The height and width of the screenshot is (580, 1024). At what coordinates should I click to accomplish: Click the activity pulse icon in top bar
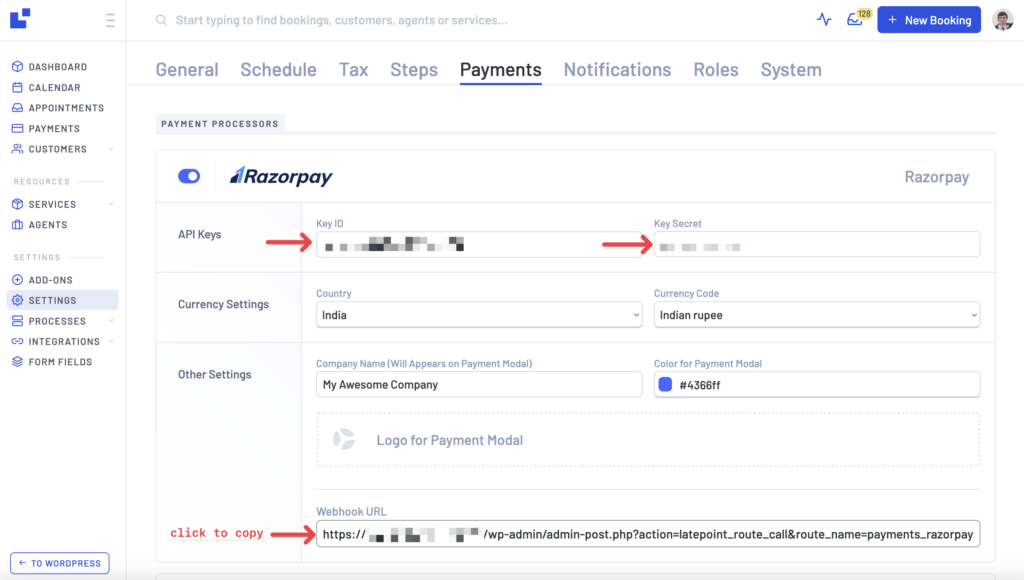click(822, 19)
